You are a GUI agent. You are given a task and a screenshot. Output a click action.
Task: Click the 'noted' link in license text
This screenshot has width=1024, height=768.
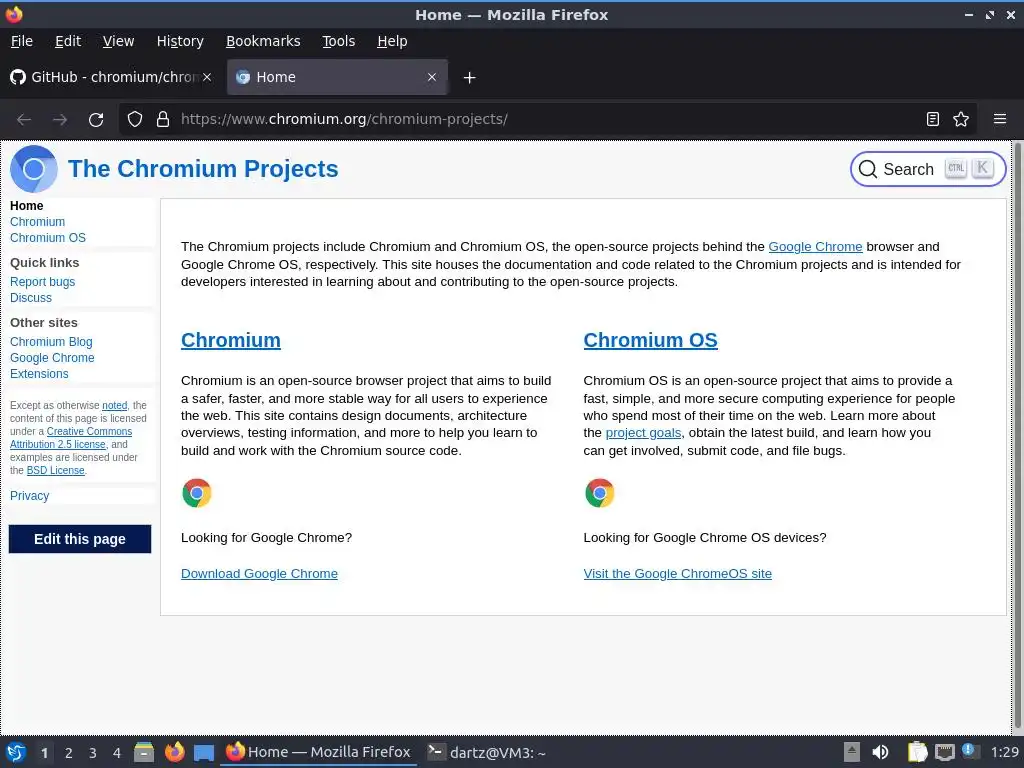click(x=114, y=406)
